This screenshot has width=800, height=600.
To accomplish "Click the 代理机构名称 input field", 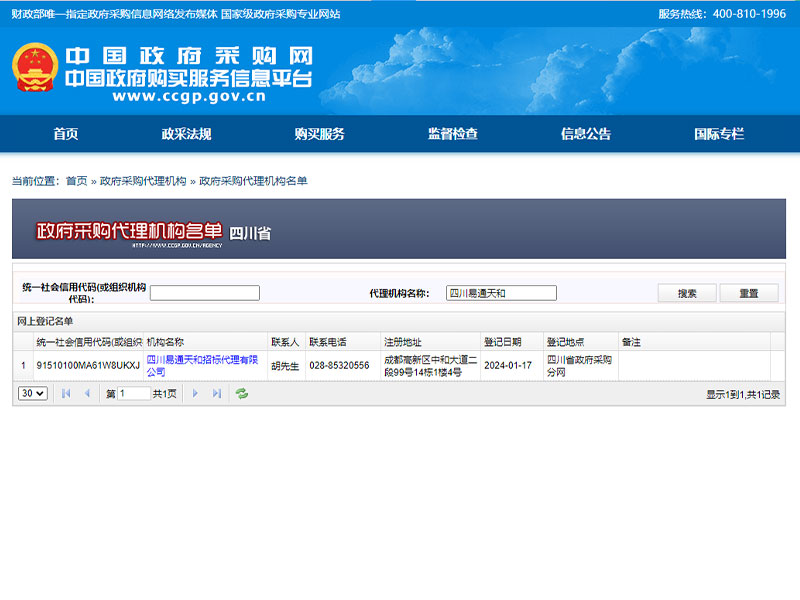I will (502, 292).
